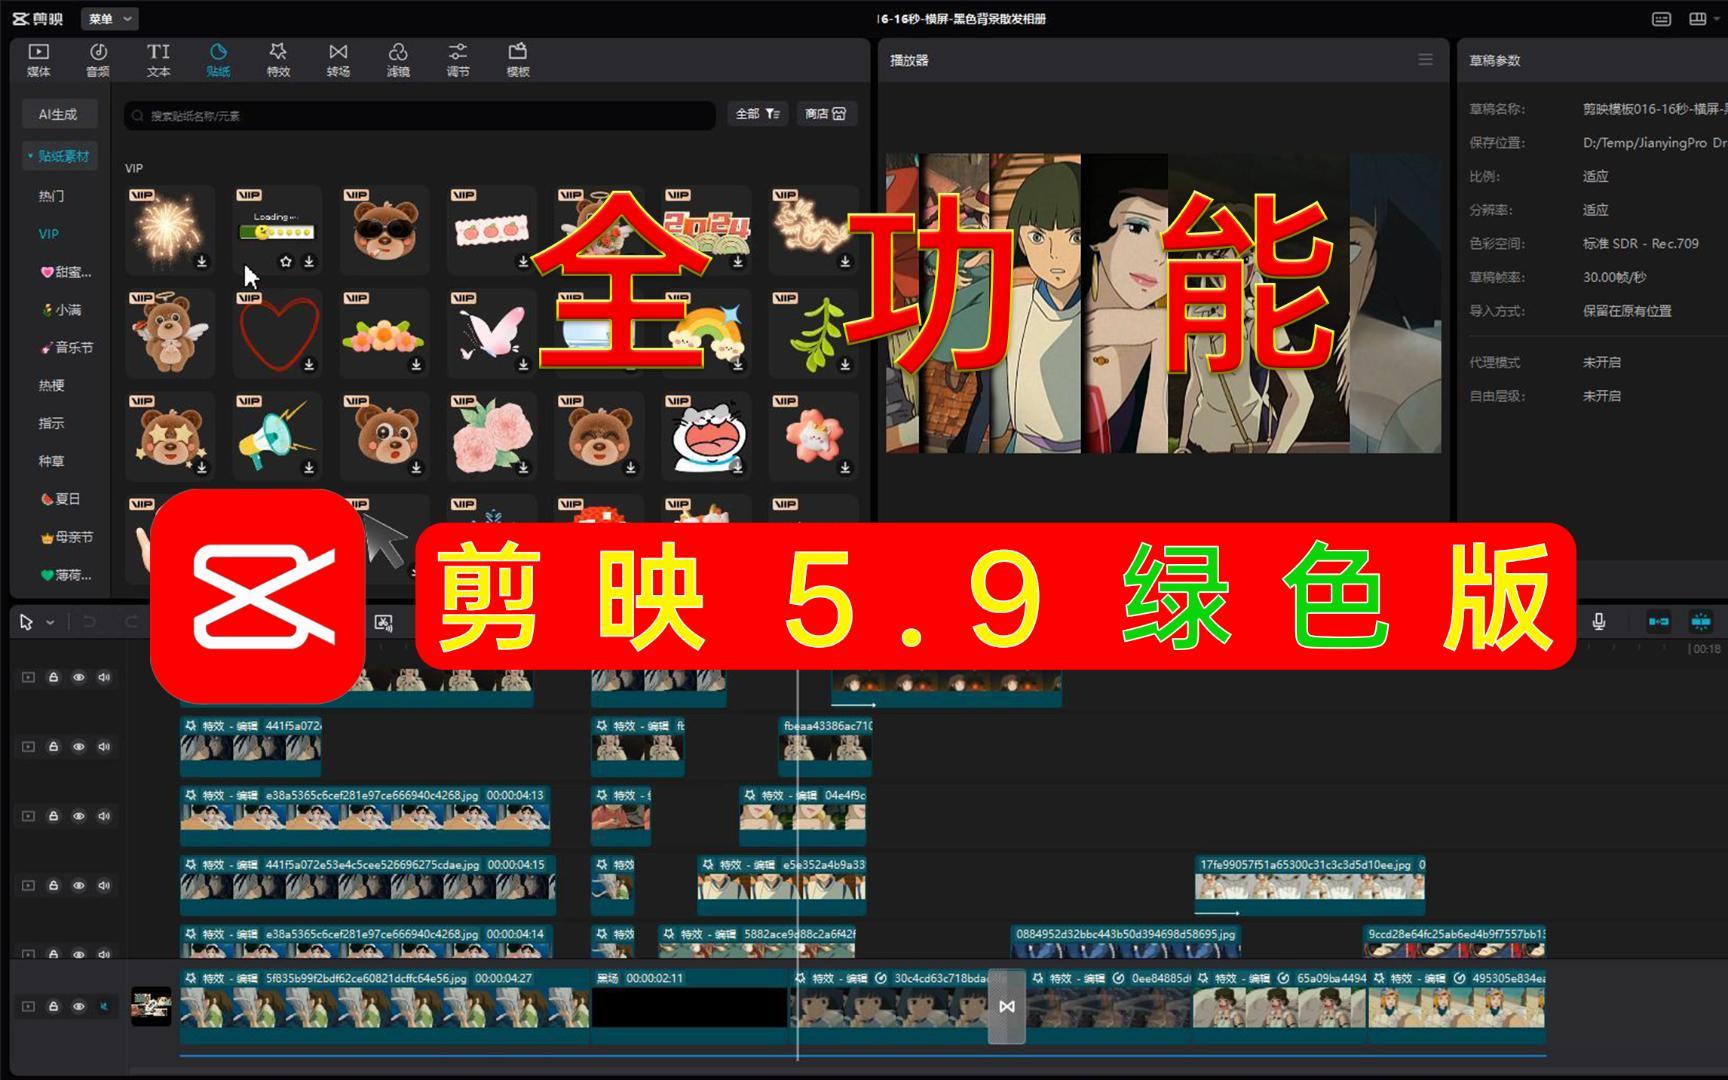Select the sunglasses bear sticker
This screenshot has width=1728, height=1080.
[385, 230]
